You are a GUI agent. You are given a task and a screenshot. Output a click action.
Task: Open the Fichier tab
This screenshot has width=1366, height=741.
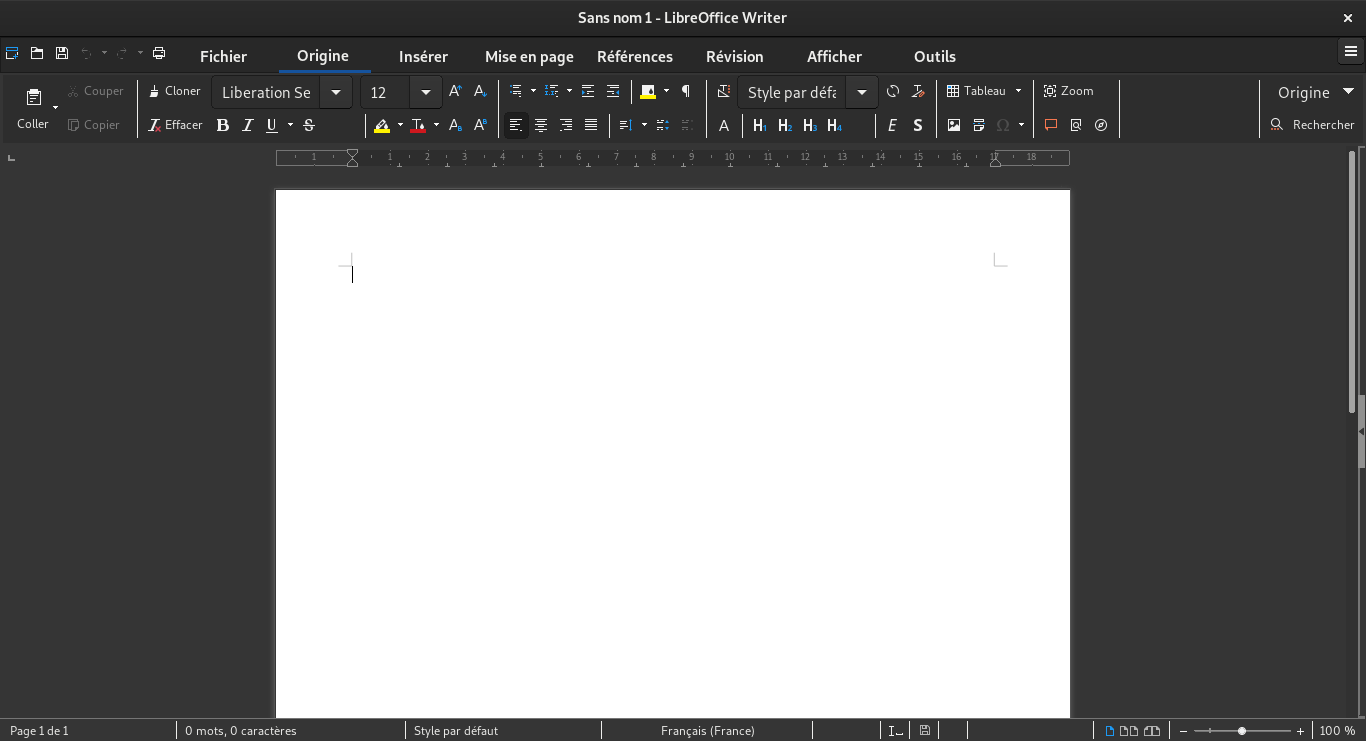223,57
